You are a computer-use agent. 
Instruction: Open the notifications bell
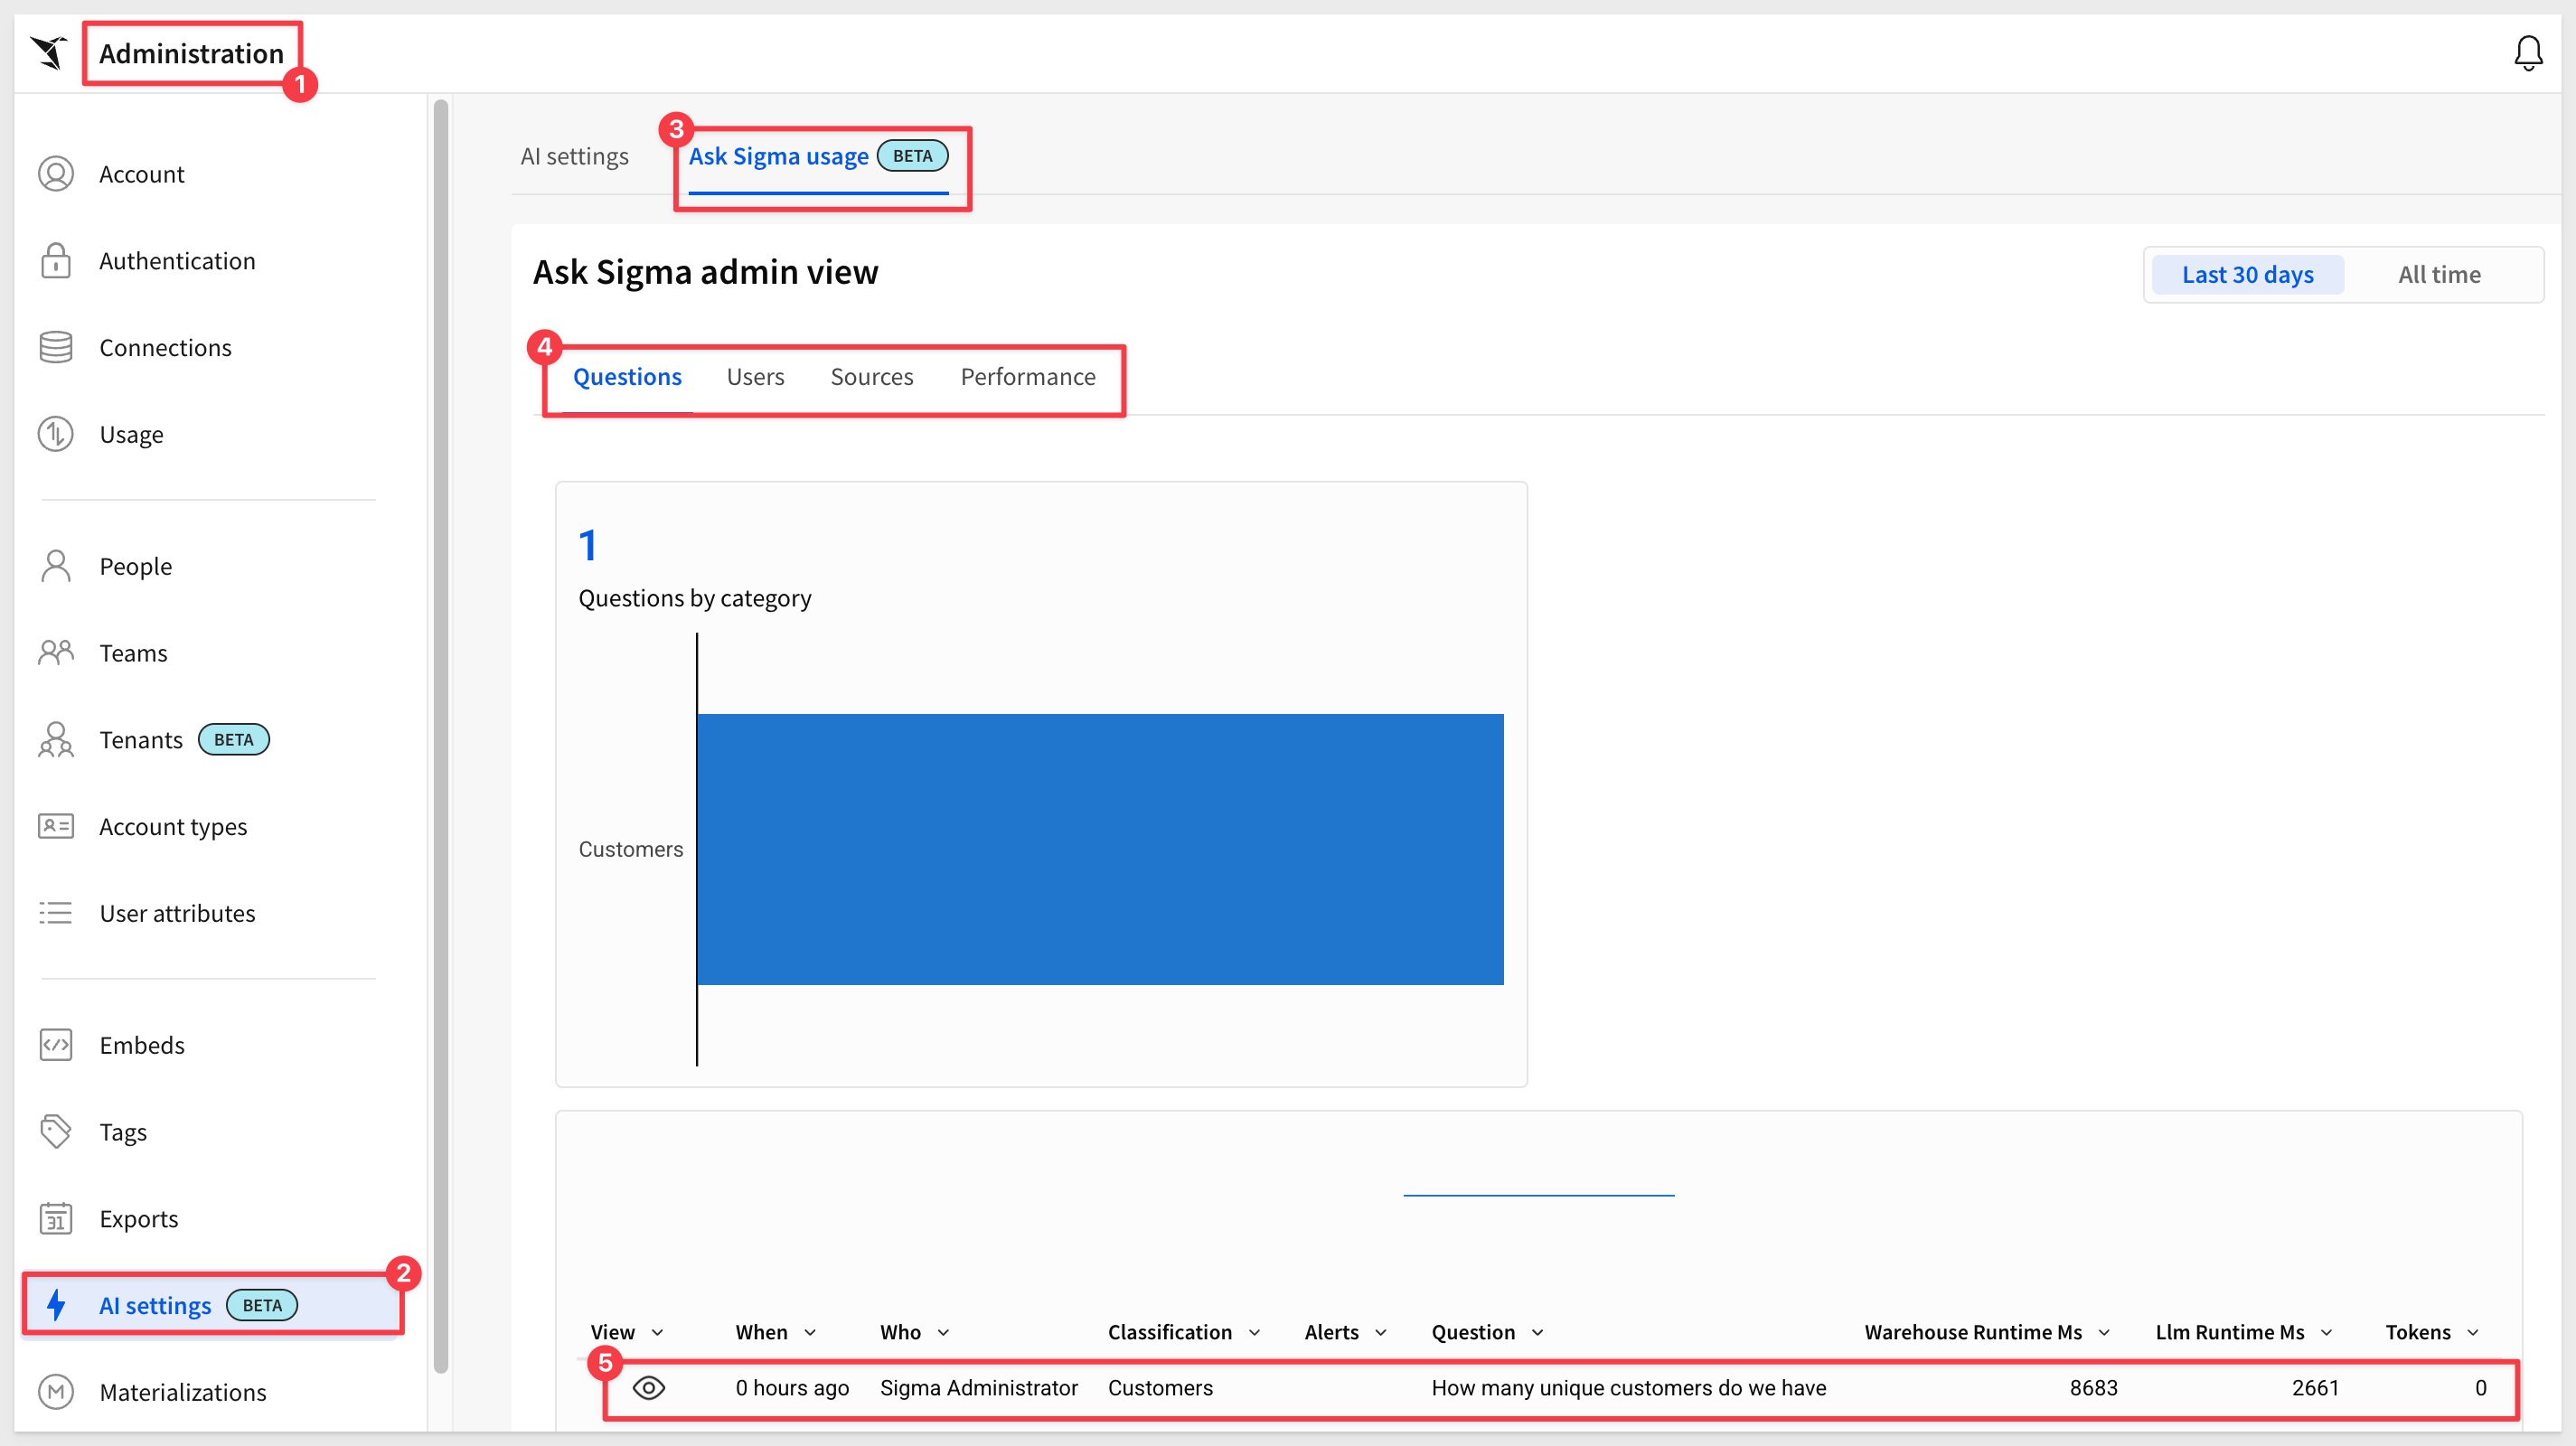(2528, 53)
